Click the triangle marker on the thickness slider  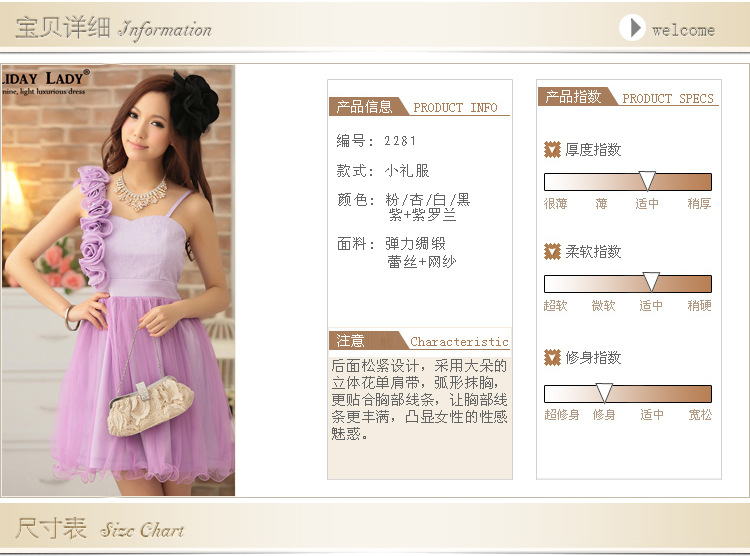pos(647,181)
